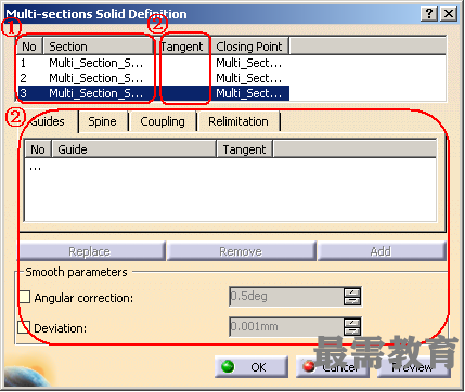This screenshot has height=392, width=465.
Task: Click the 0.5deg angular correction field
Action: click(x=287, y=296)
